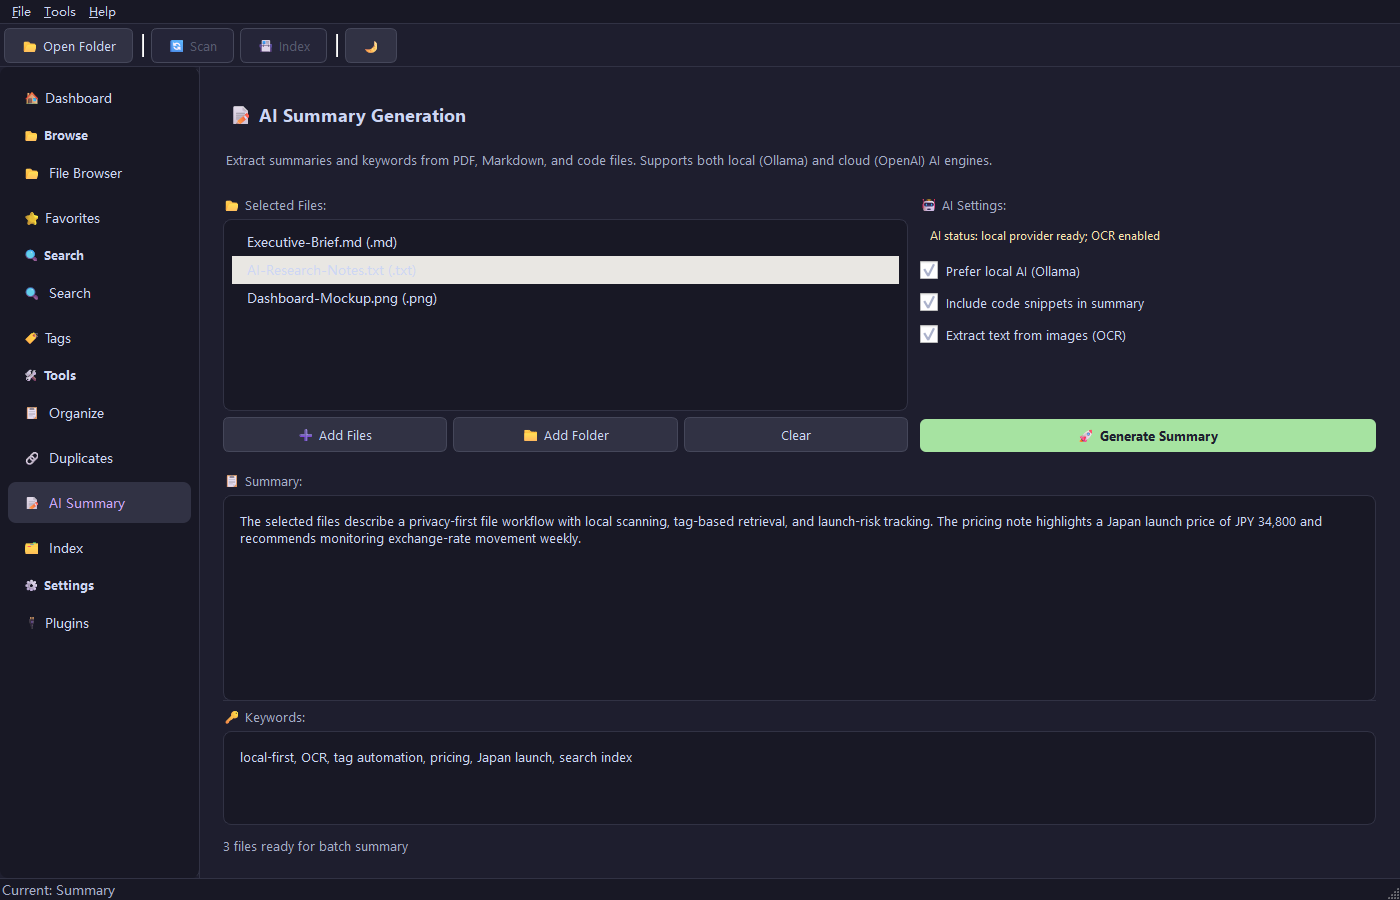The image size is (1400, 900).
Task: Click the Organize clipboard icon
Action: (31, 413)
